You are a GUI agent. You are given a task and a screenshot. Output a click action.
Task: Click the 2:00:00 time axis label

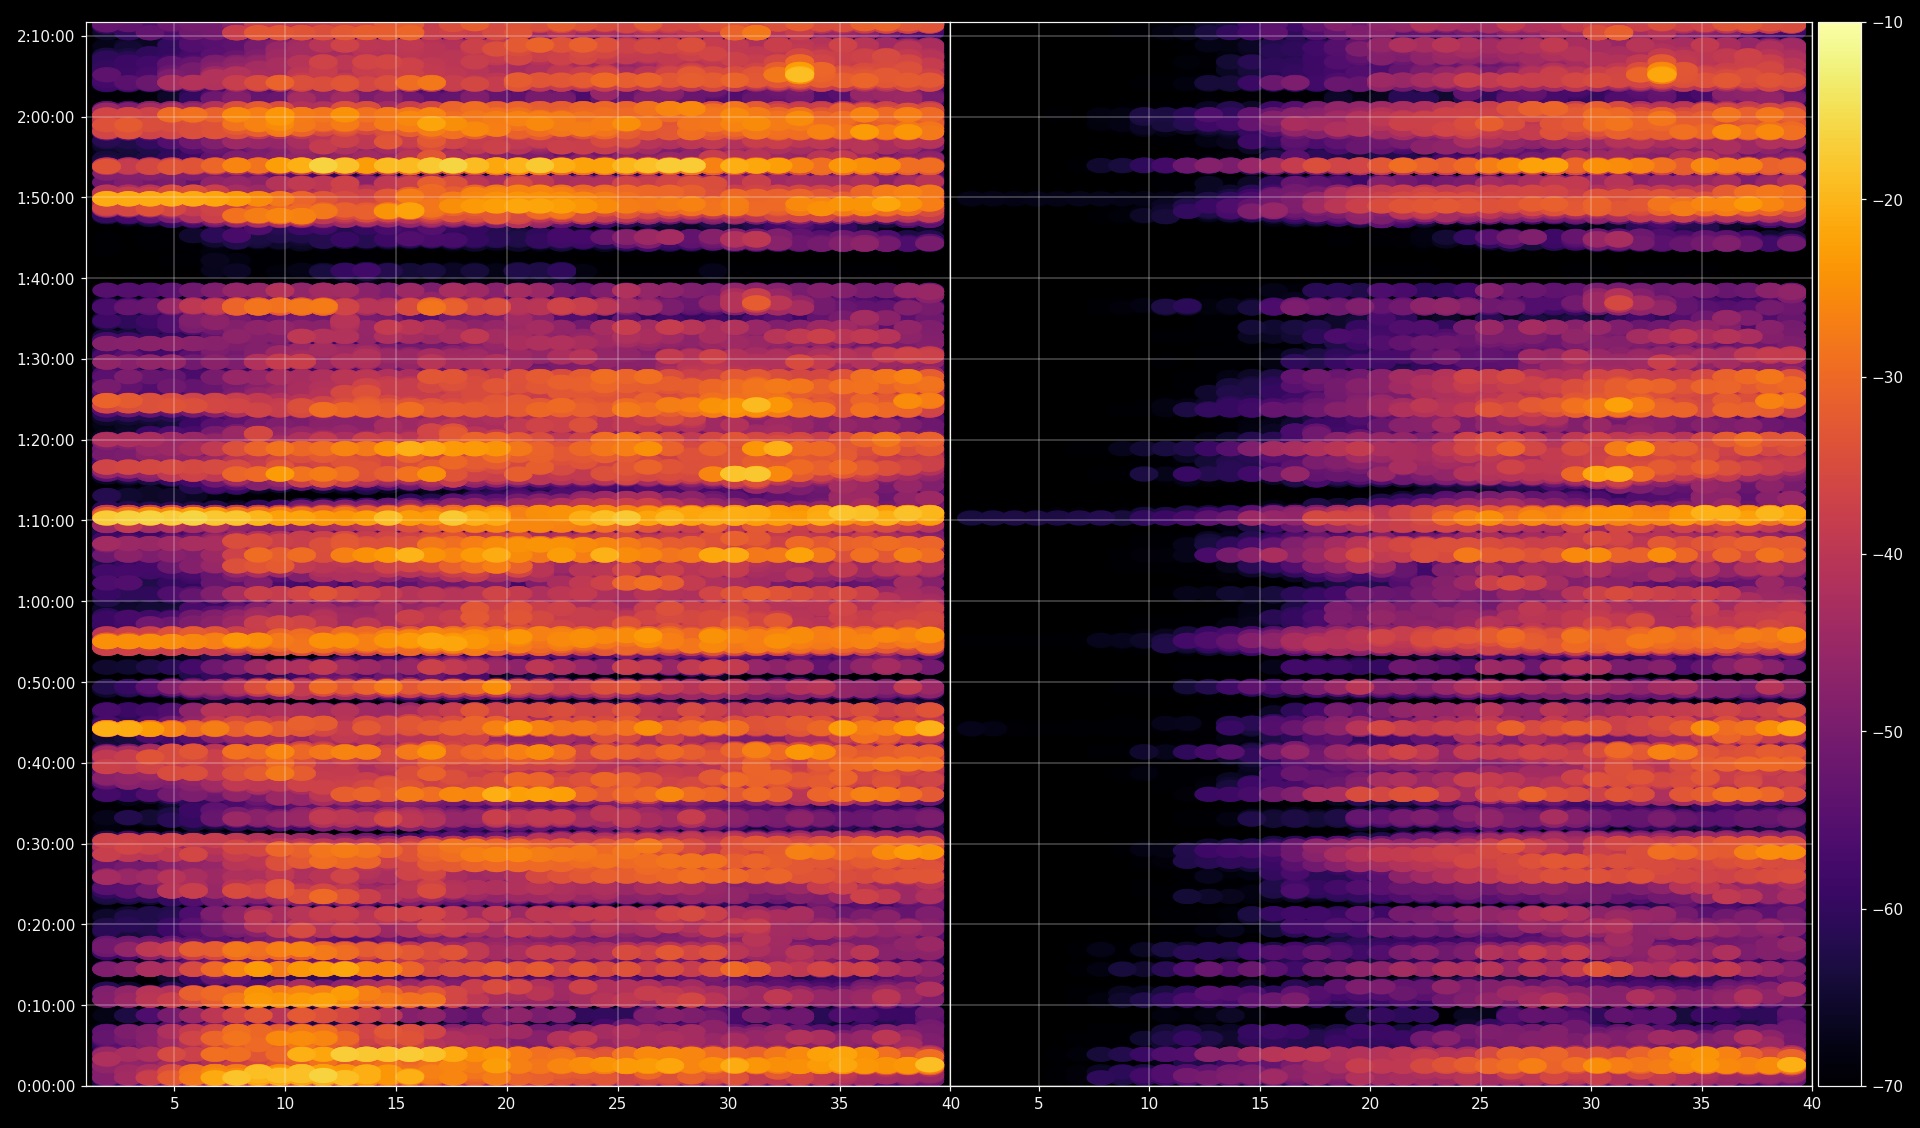(x=45, y=117)
